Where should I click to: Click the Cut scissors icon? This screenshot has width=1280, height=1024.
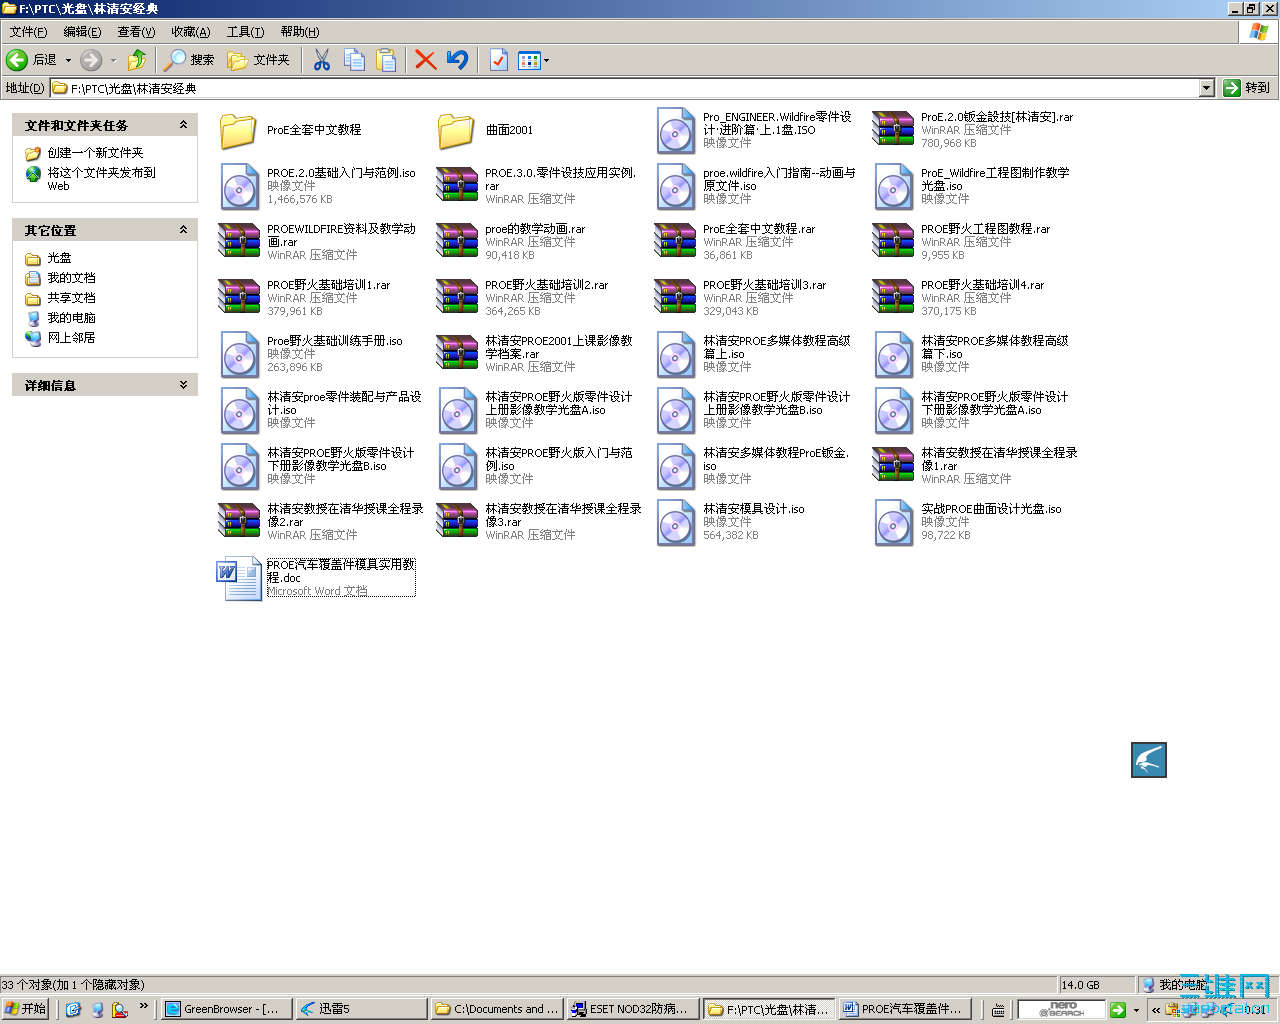tap(322, 60)
